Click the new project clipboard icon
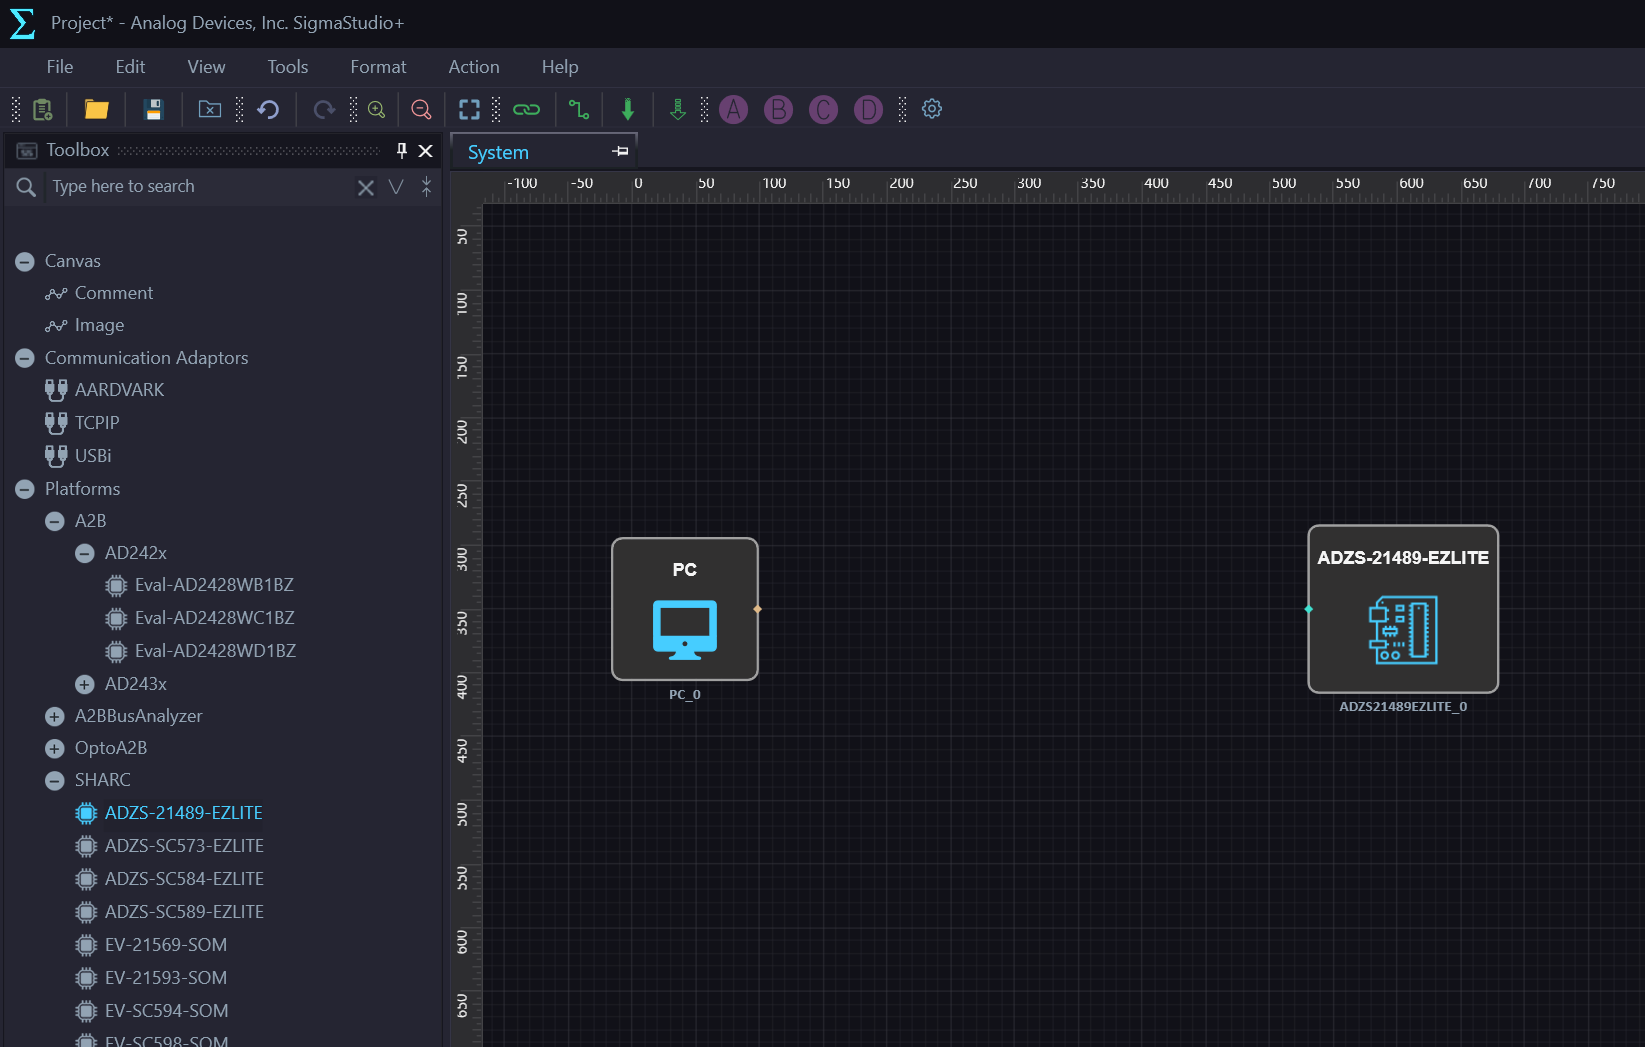Image resolution: width=1645 pixels, height=1047 pixels. (42, 109)
